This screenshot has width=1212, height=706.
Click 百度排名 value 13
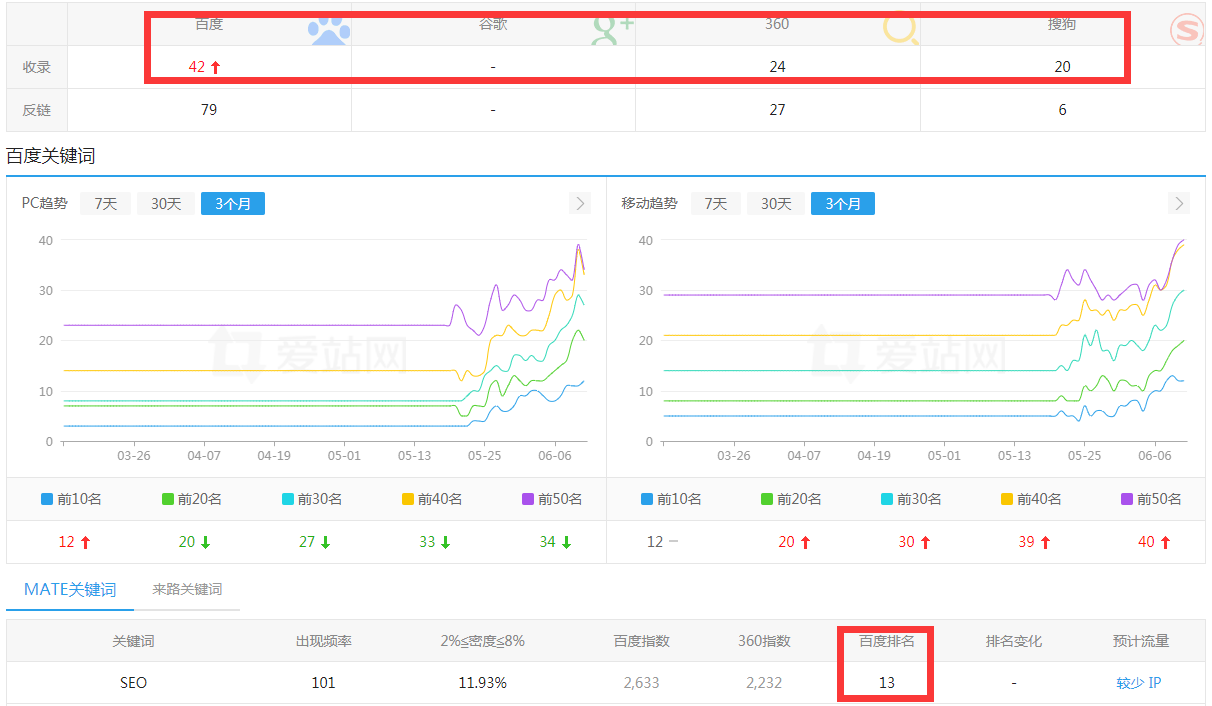(886, 683)
